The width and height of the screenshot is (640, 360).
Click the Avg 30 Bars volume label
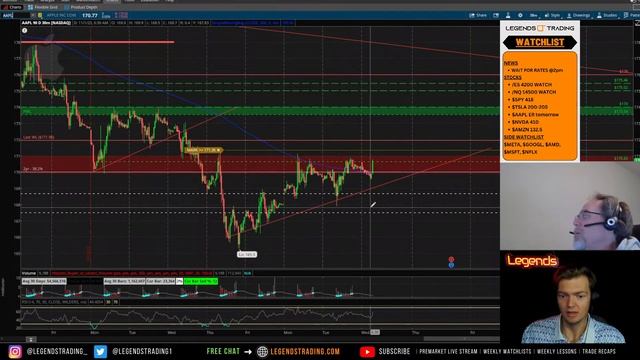click(124, 281)
